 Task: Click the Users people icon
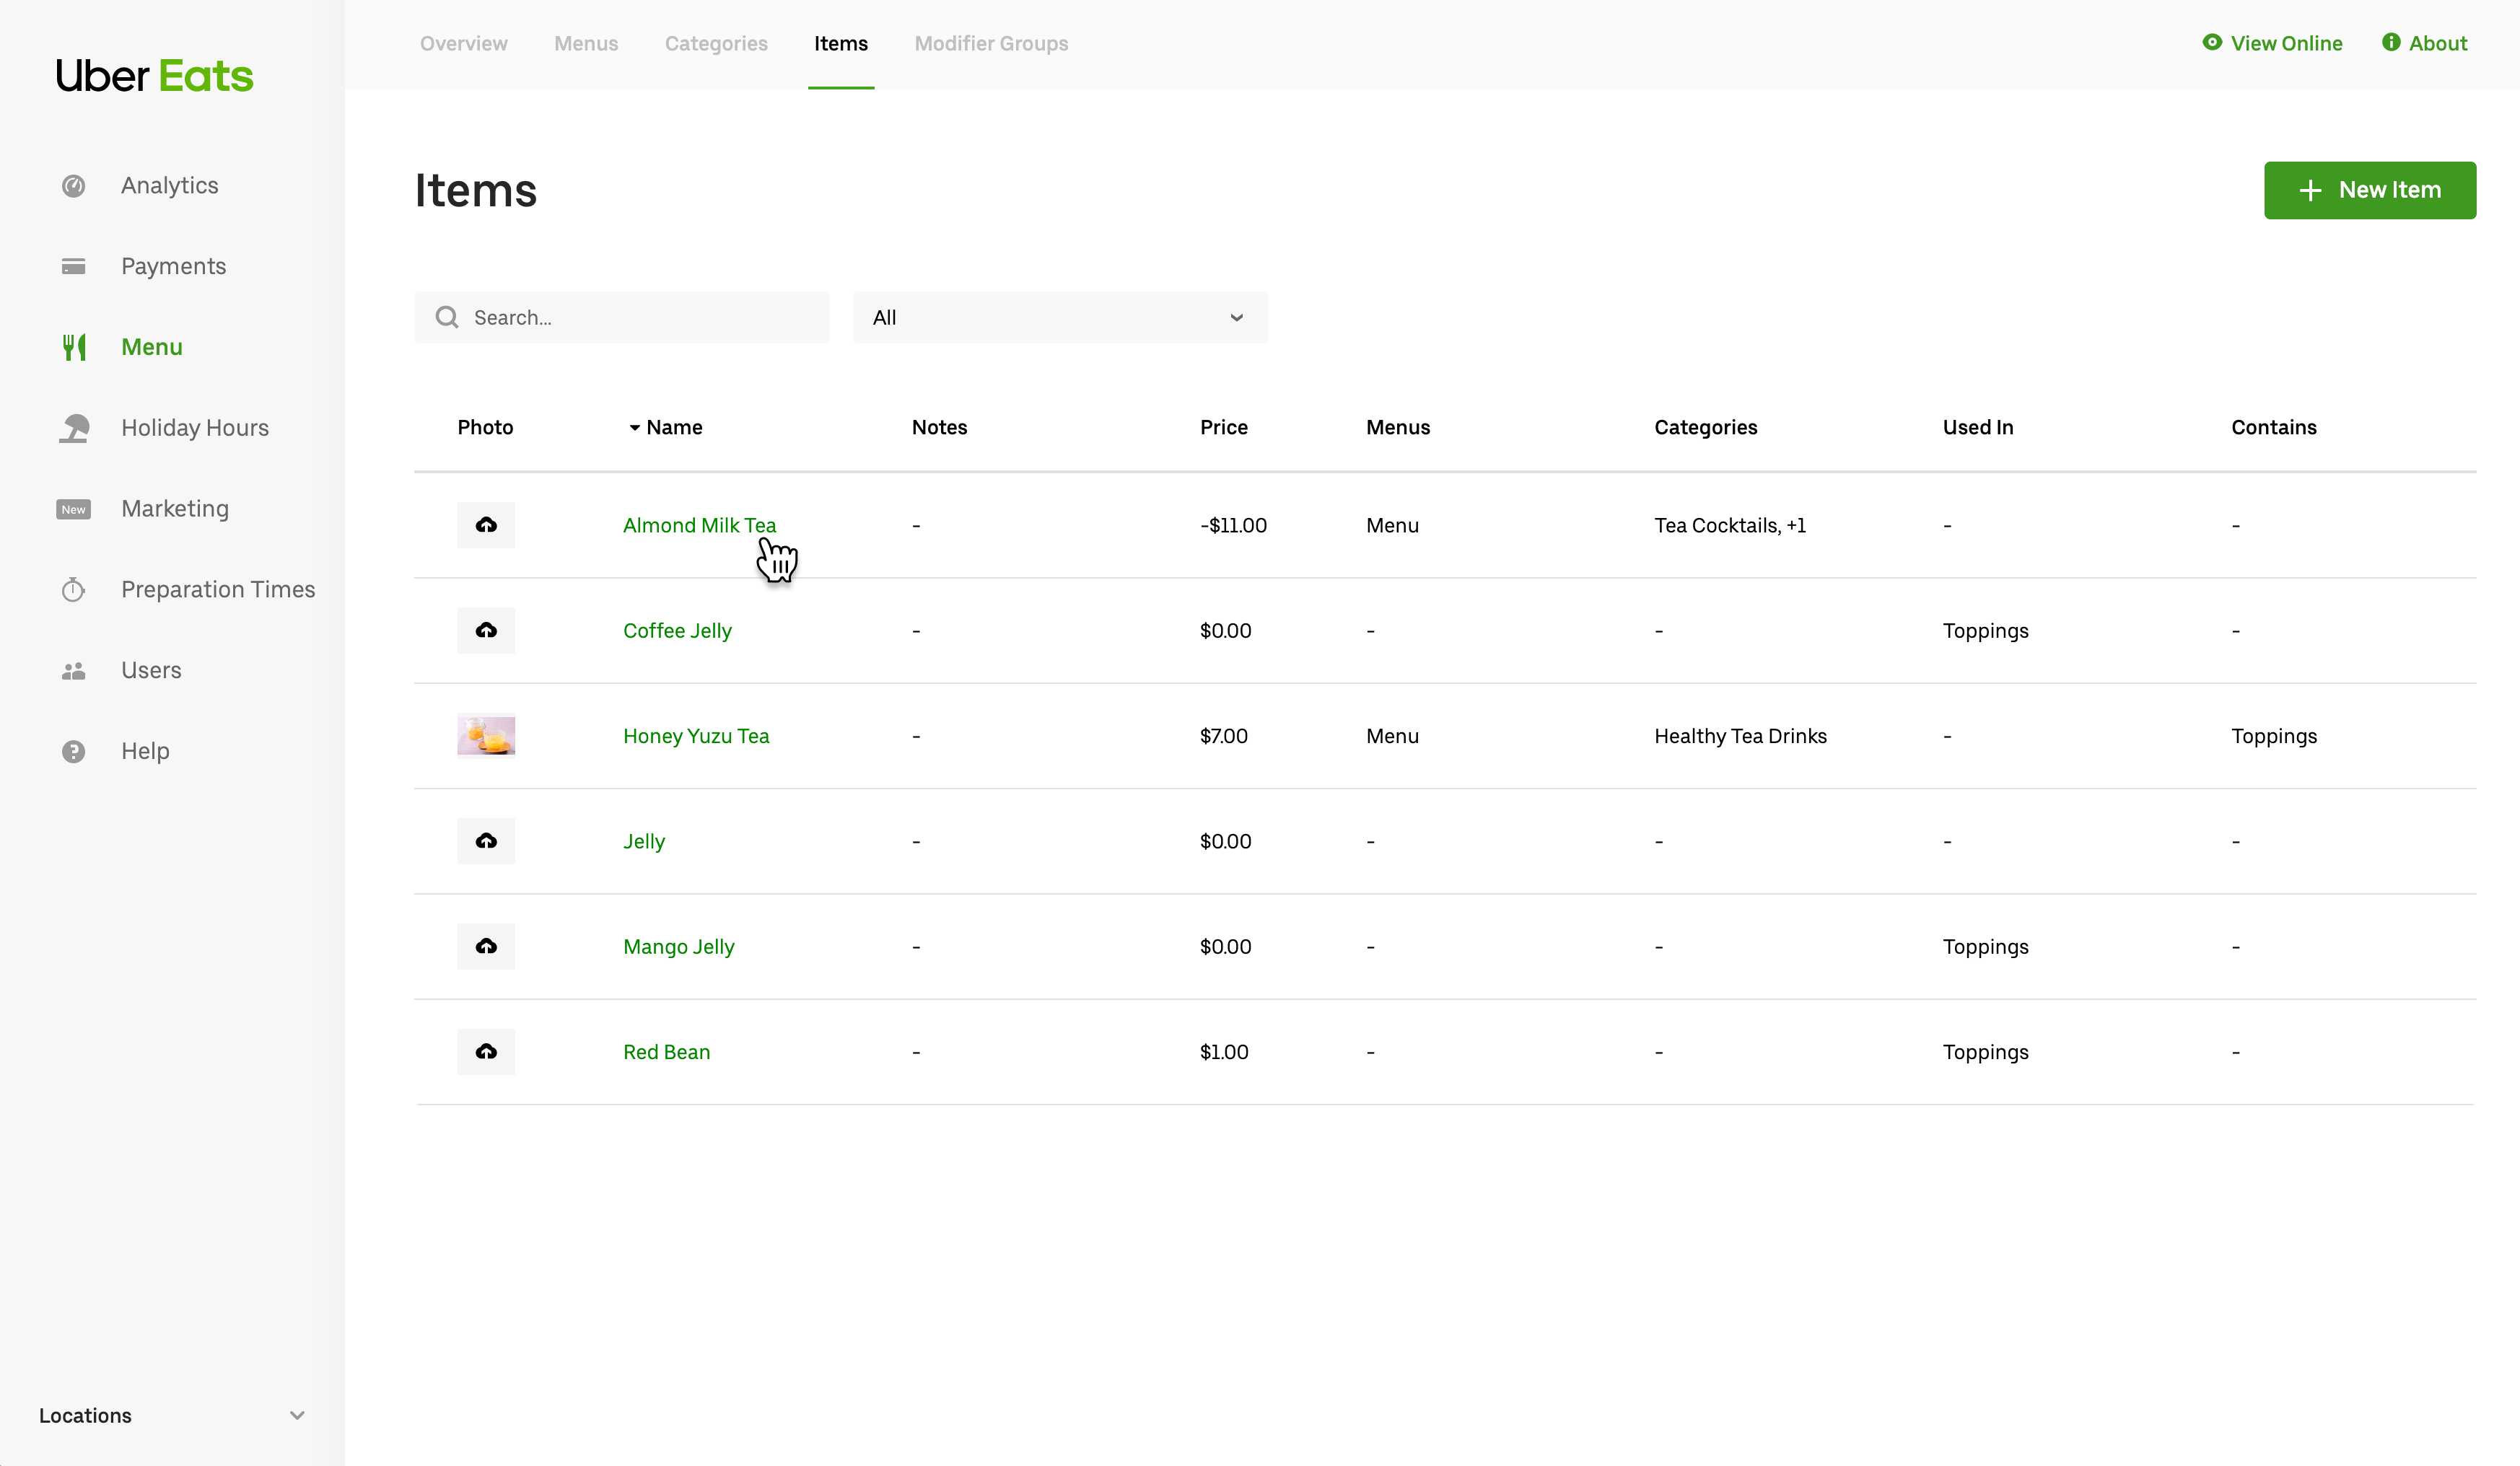tap(73, 671)
